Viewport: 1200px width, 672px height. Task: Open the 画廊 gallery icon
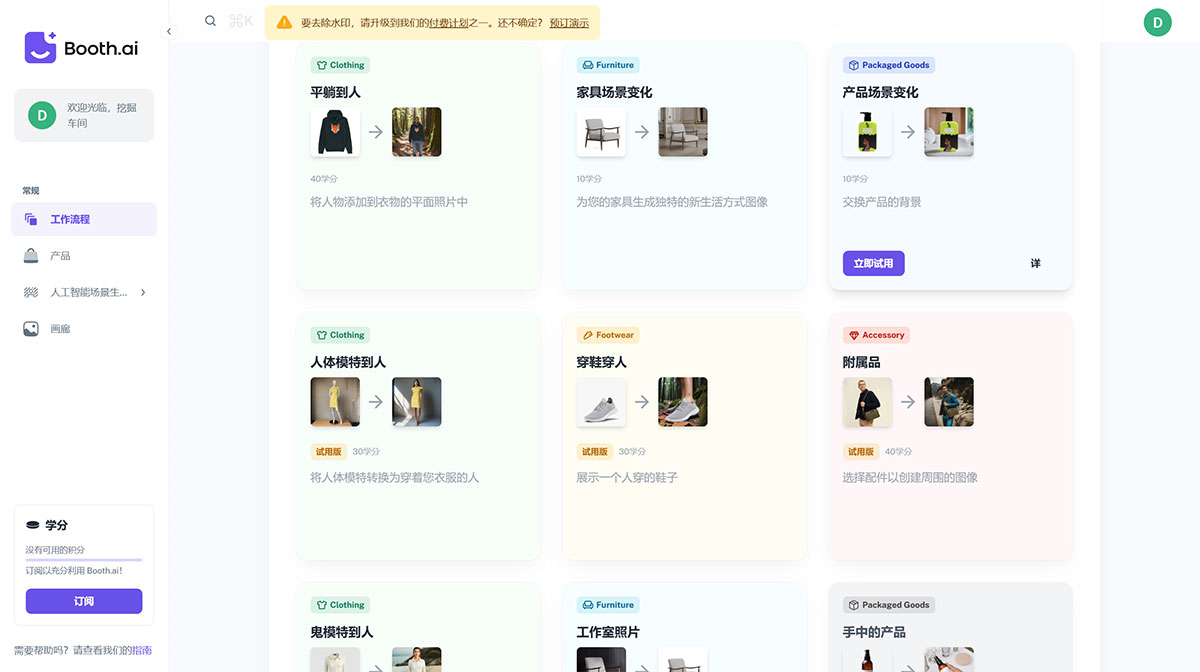pyautogui.click(x=31, y=328)
